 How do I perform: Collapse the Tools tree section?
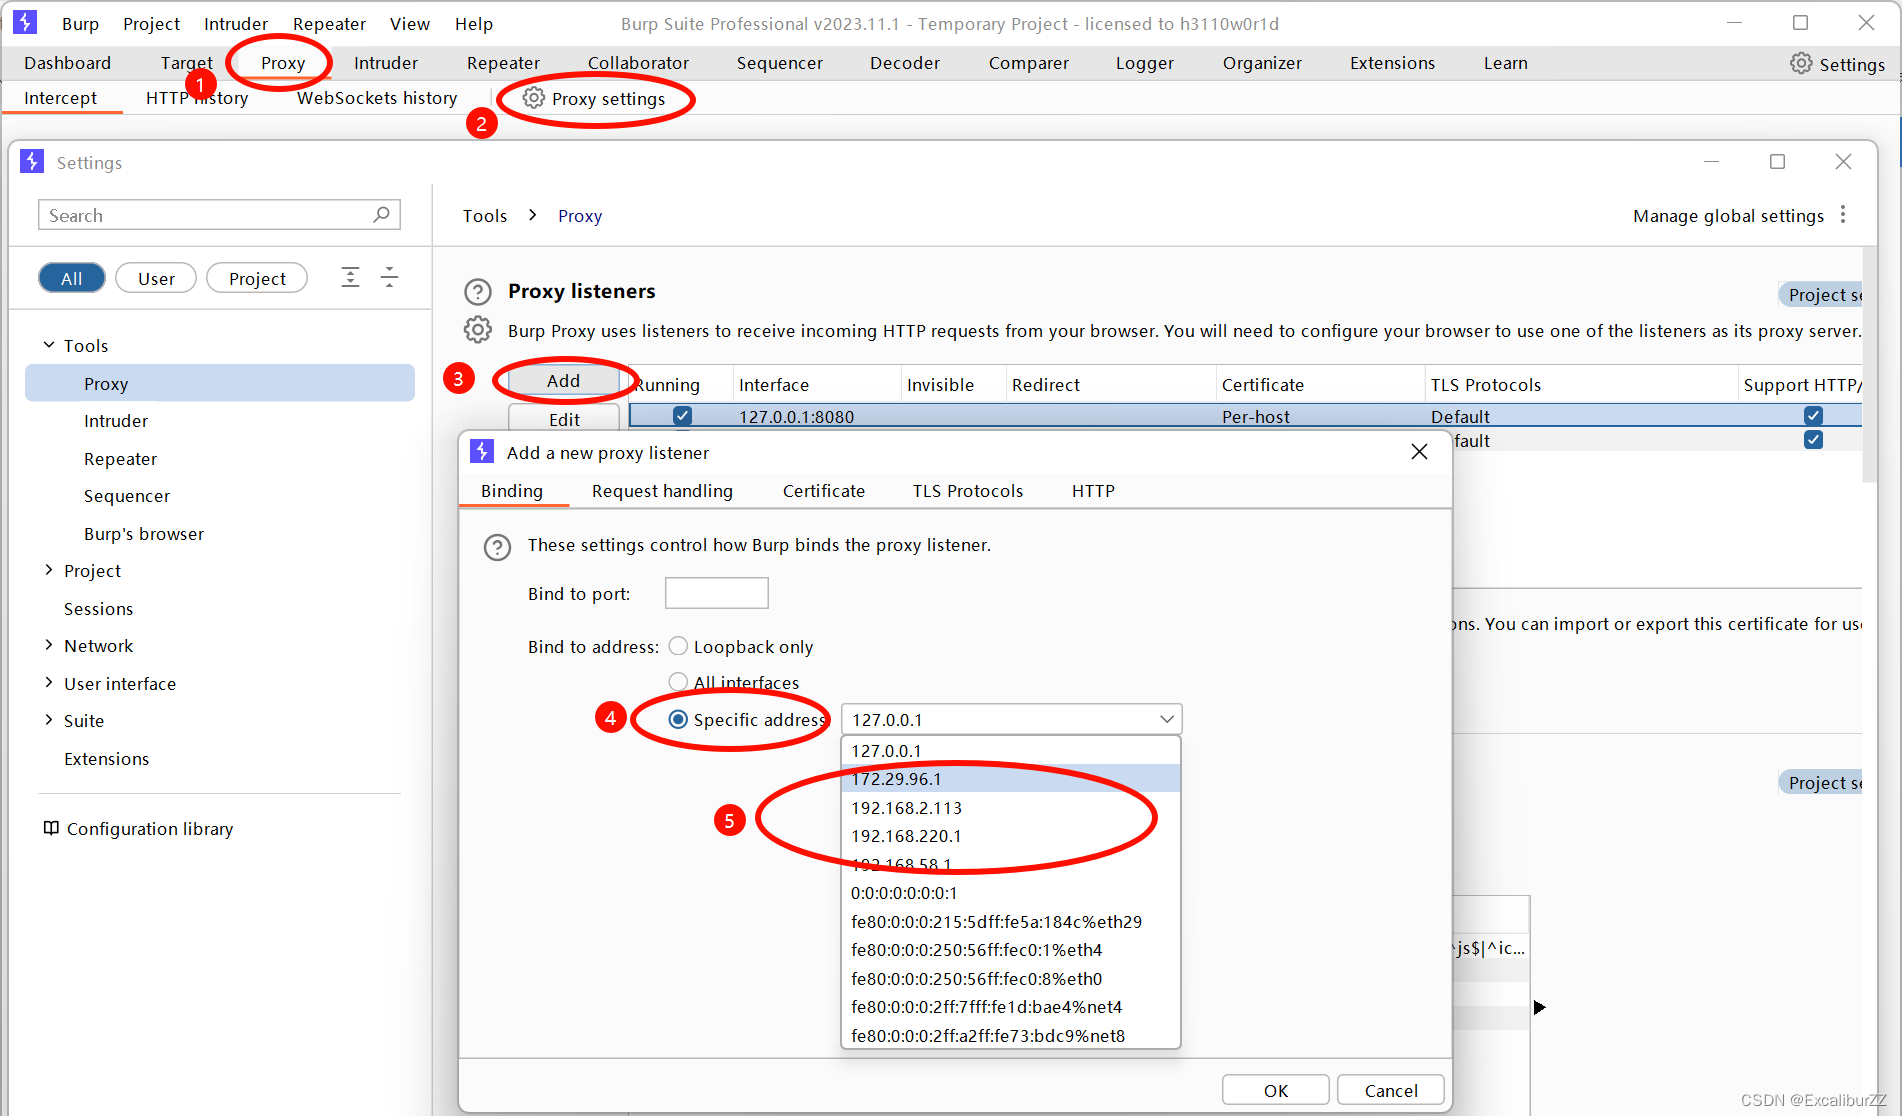coord(49,345)
